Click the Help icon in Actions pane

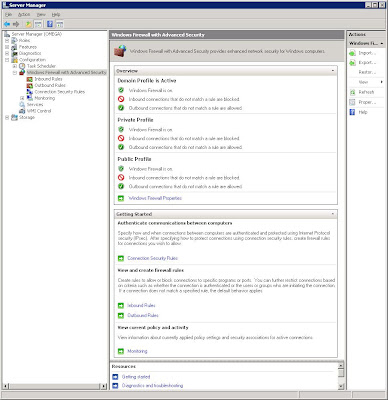click(352, 112)
